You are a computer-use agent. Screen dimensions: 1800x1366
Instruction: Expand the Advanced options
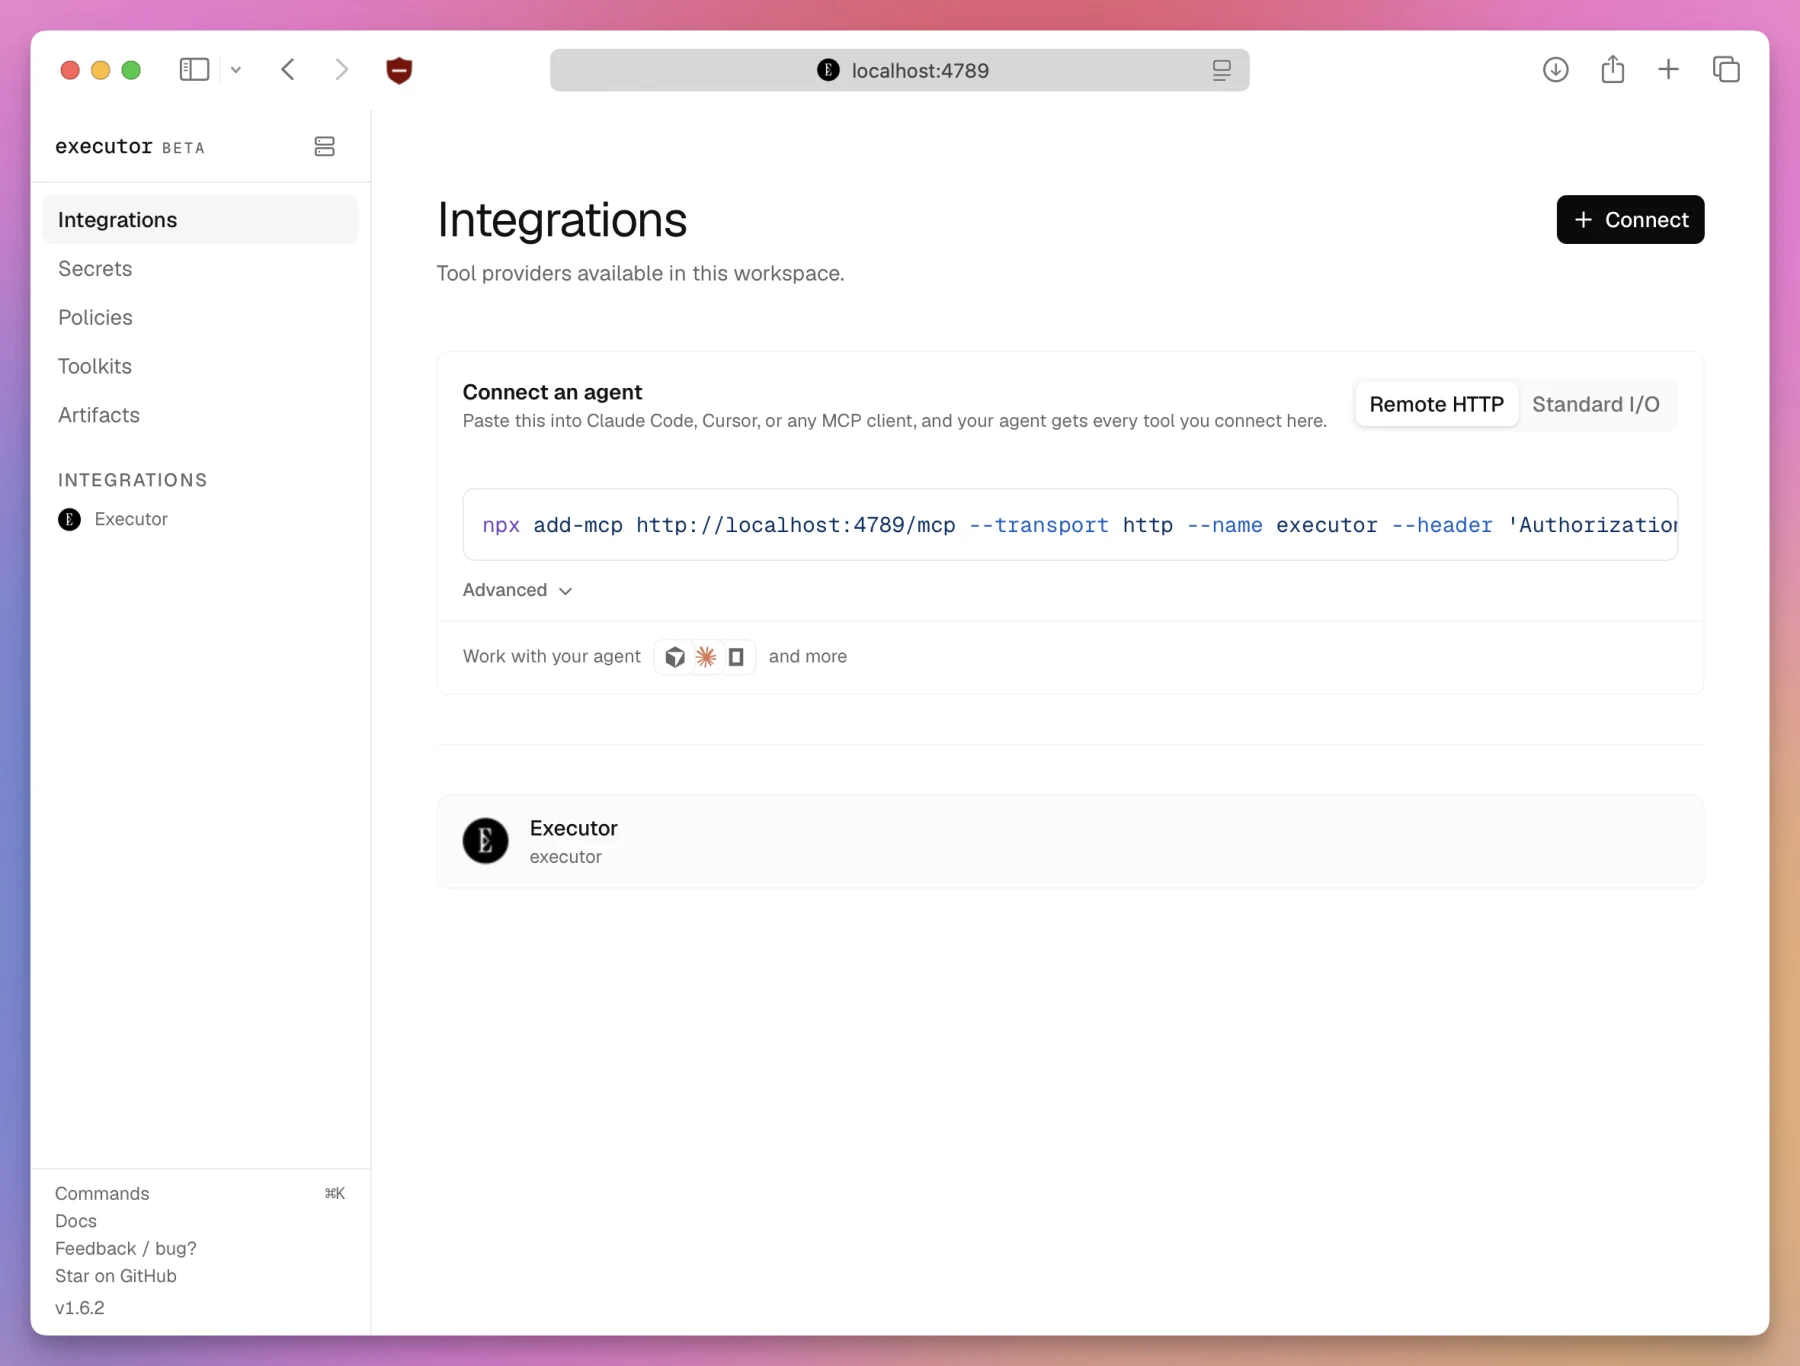517,590
